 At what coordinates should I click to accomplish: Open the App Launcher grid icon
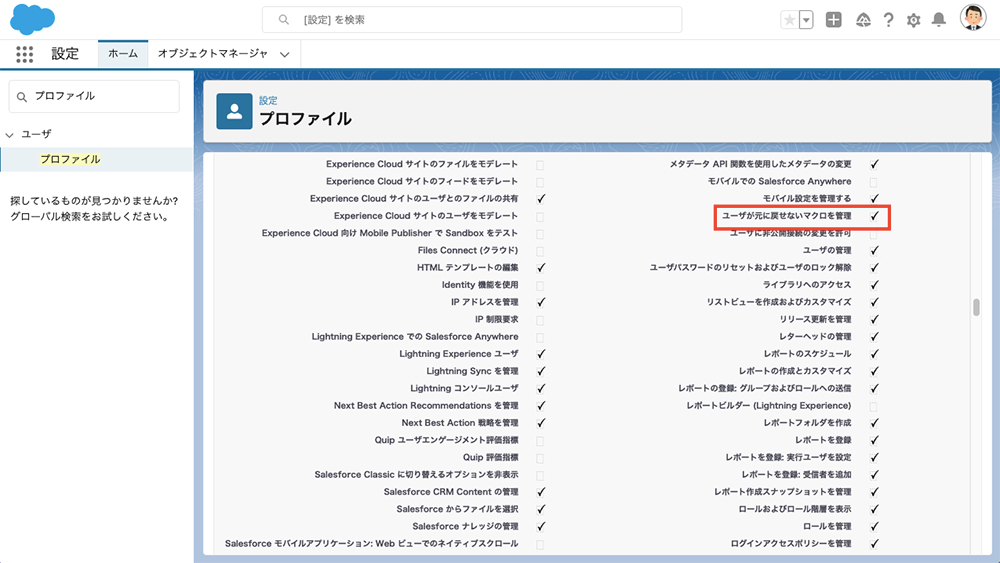(x=24, y=54)
